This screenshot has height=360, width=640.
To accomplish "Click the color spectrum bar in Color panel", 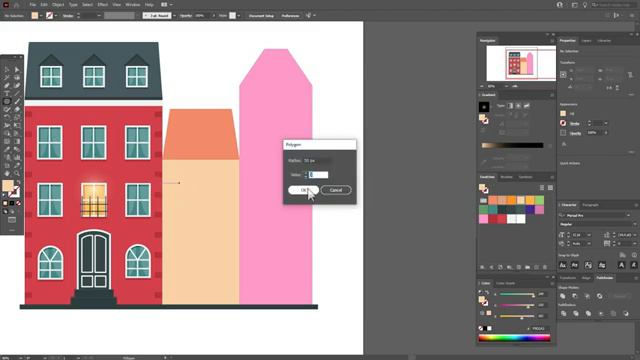I will pos(514,338).
